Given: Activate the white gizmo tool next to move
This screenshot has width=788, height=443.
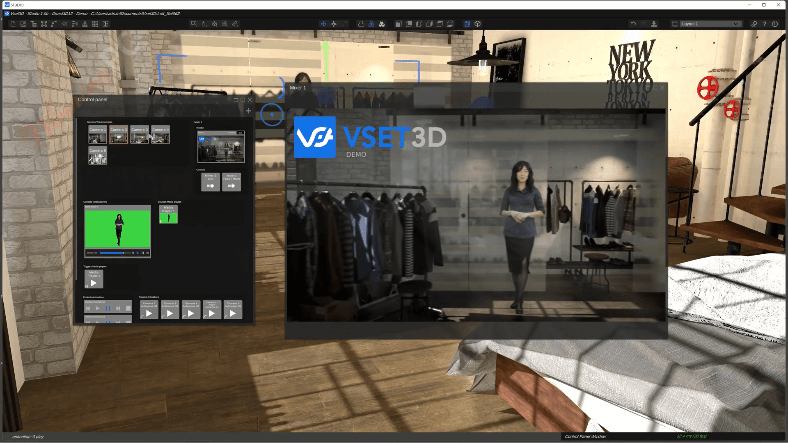Looking at the screenshot, I should click(x=333, y=24).
